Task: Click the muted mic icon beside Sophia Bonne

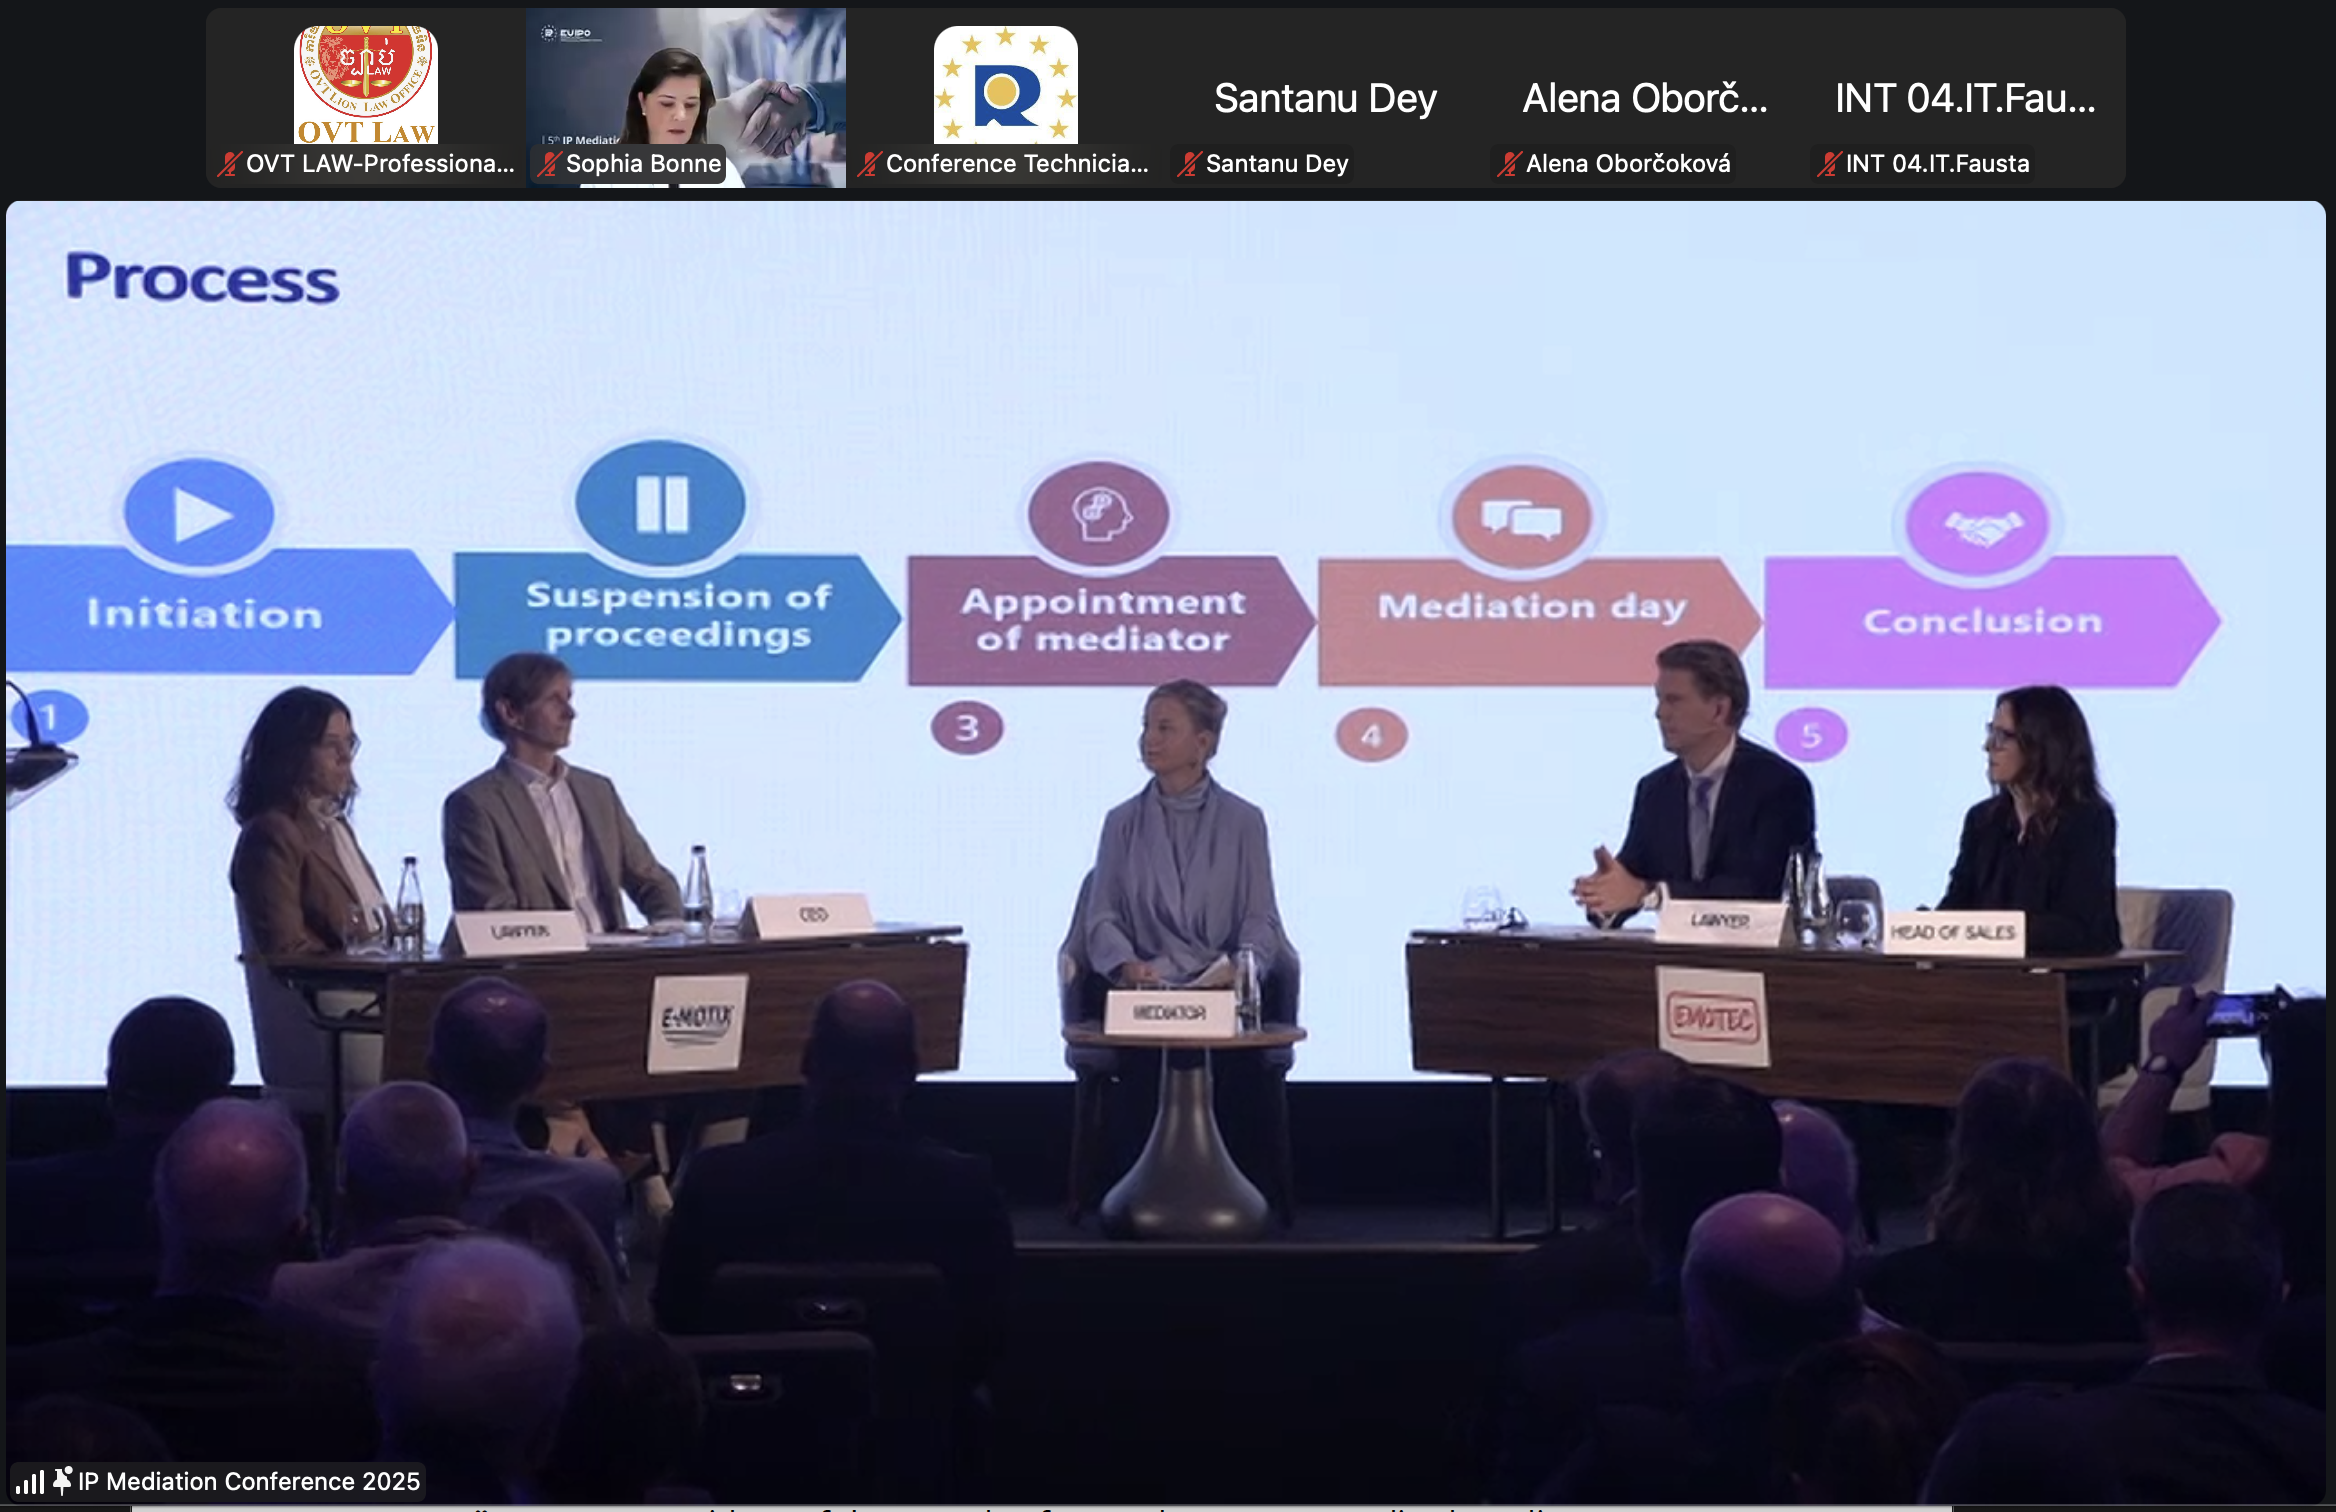Action: (549, 164)
